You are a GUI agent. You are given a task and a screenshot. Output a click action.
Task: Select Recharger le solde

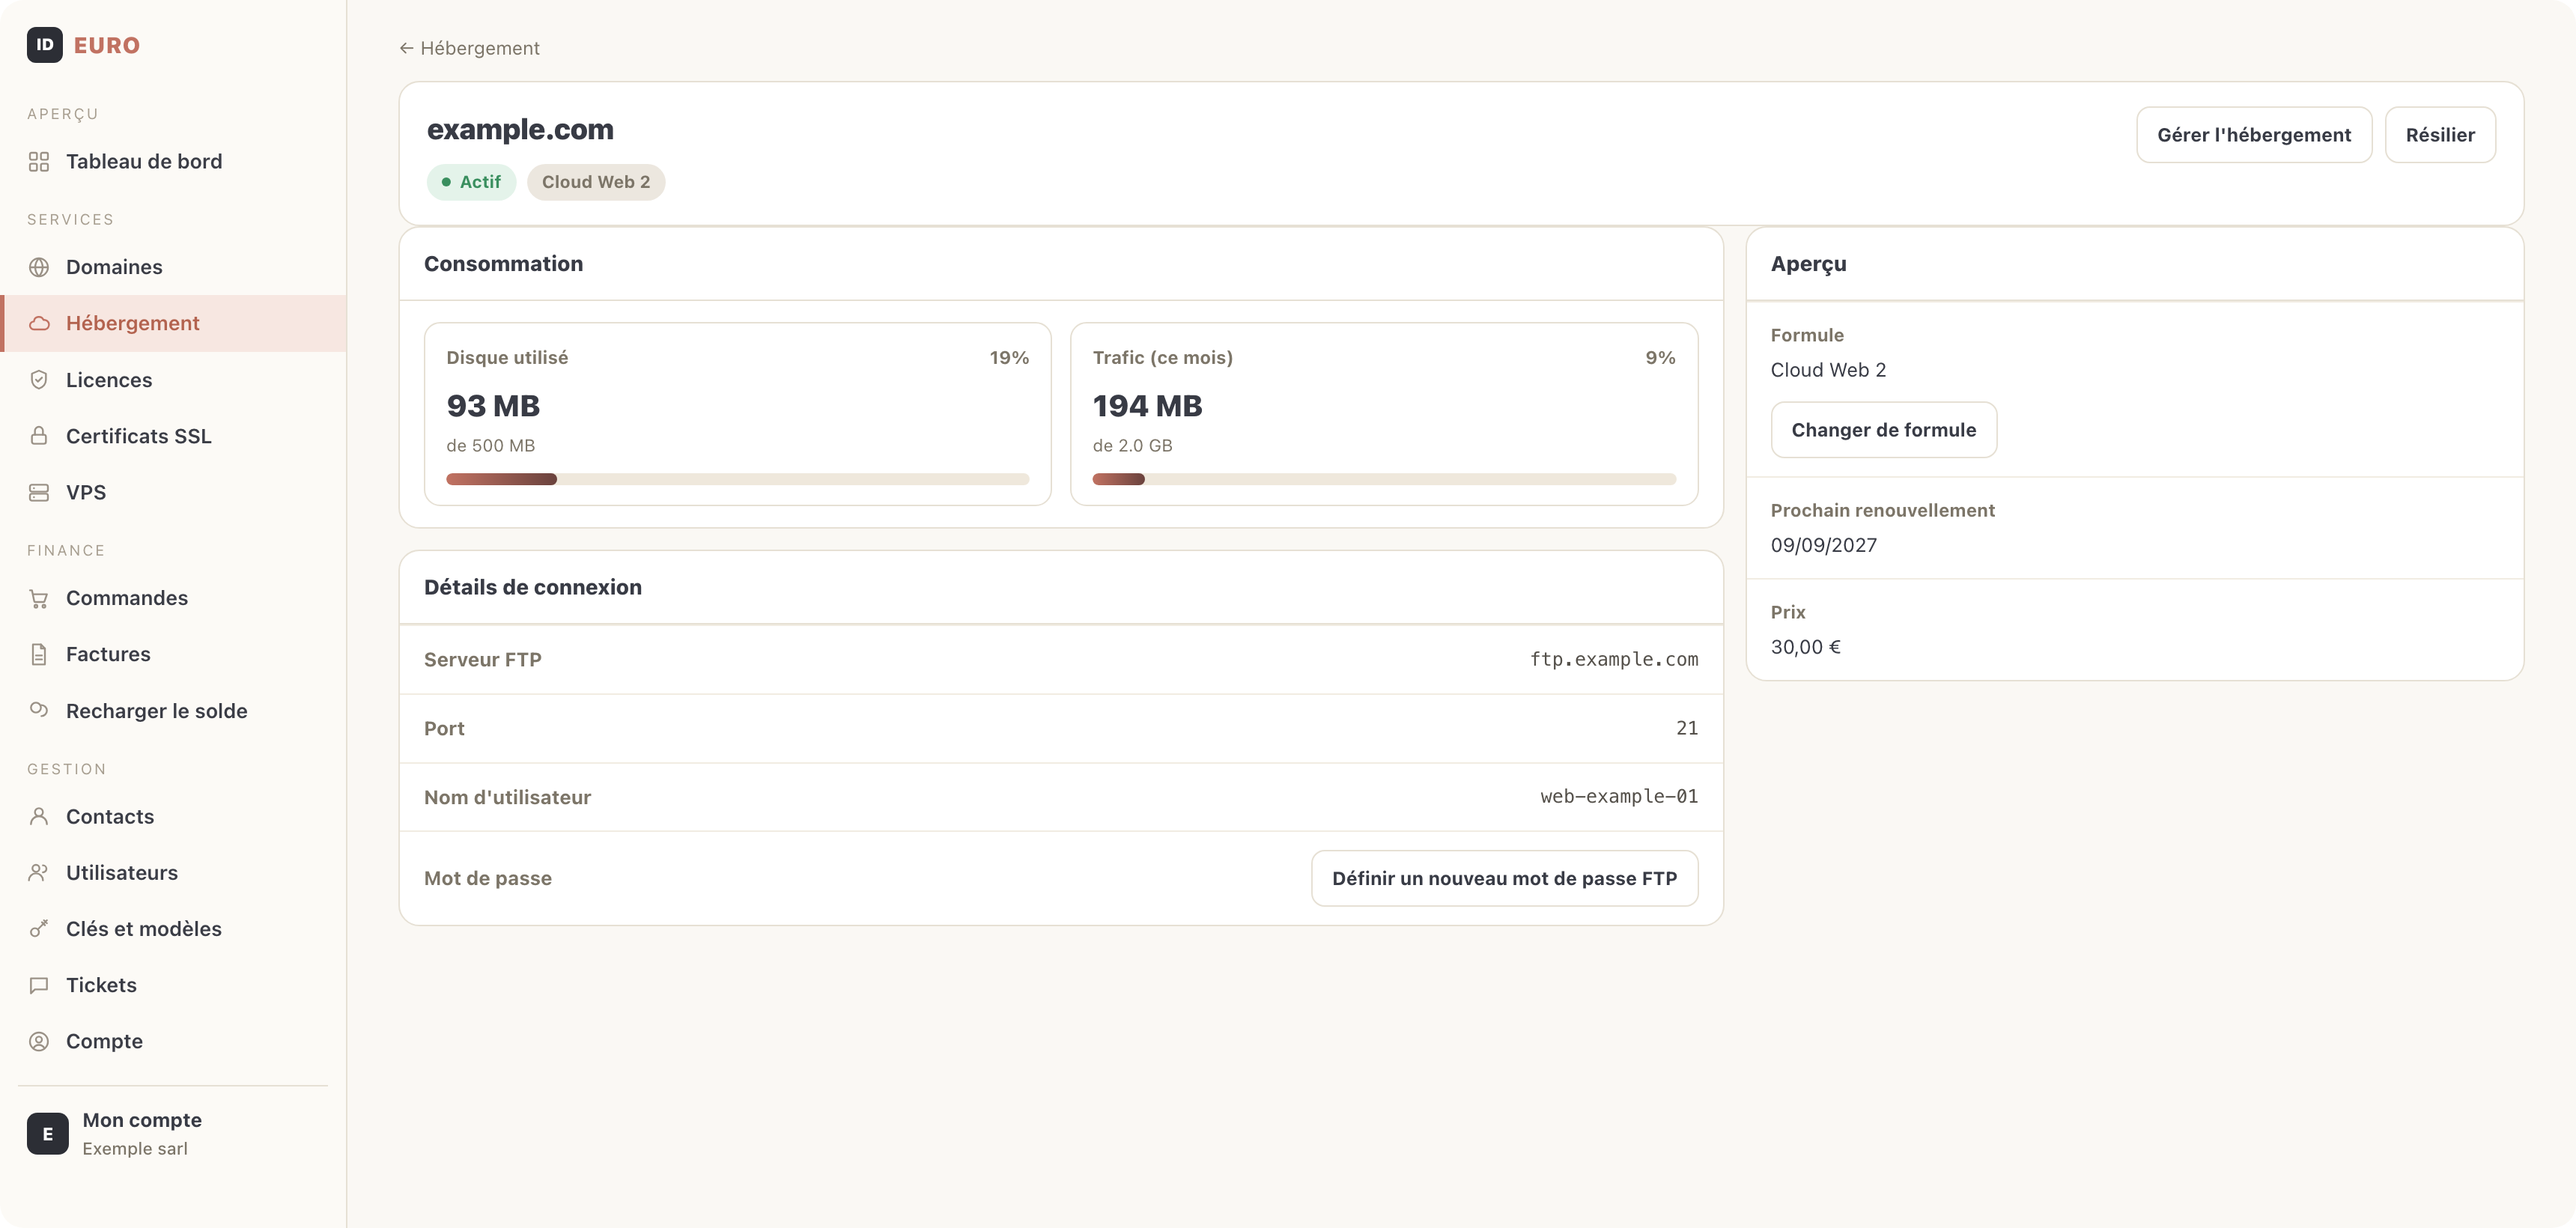pyautogui.click(x=173, y=710)
